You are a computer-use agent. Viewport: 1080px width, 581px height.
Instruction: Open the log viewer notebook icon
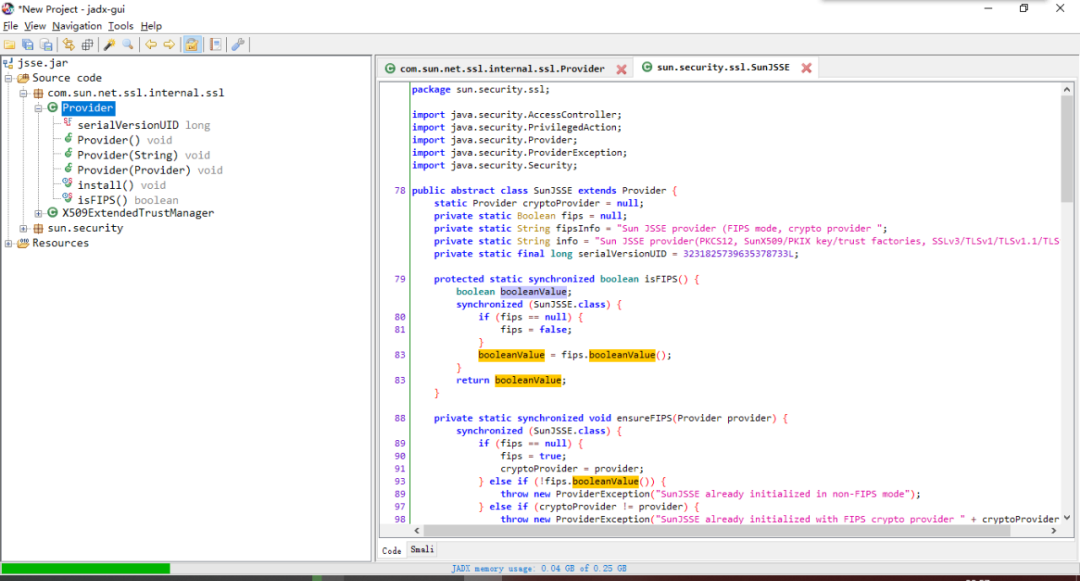(216, 45)
